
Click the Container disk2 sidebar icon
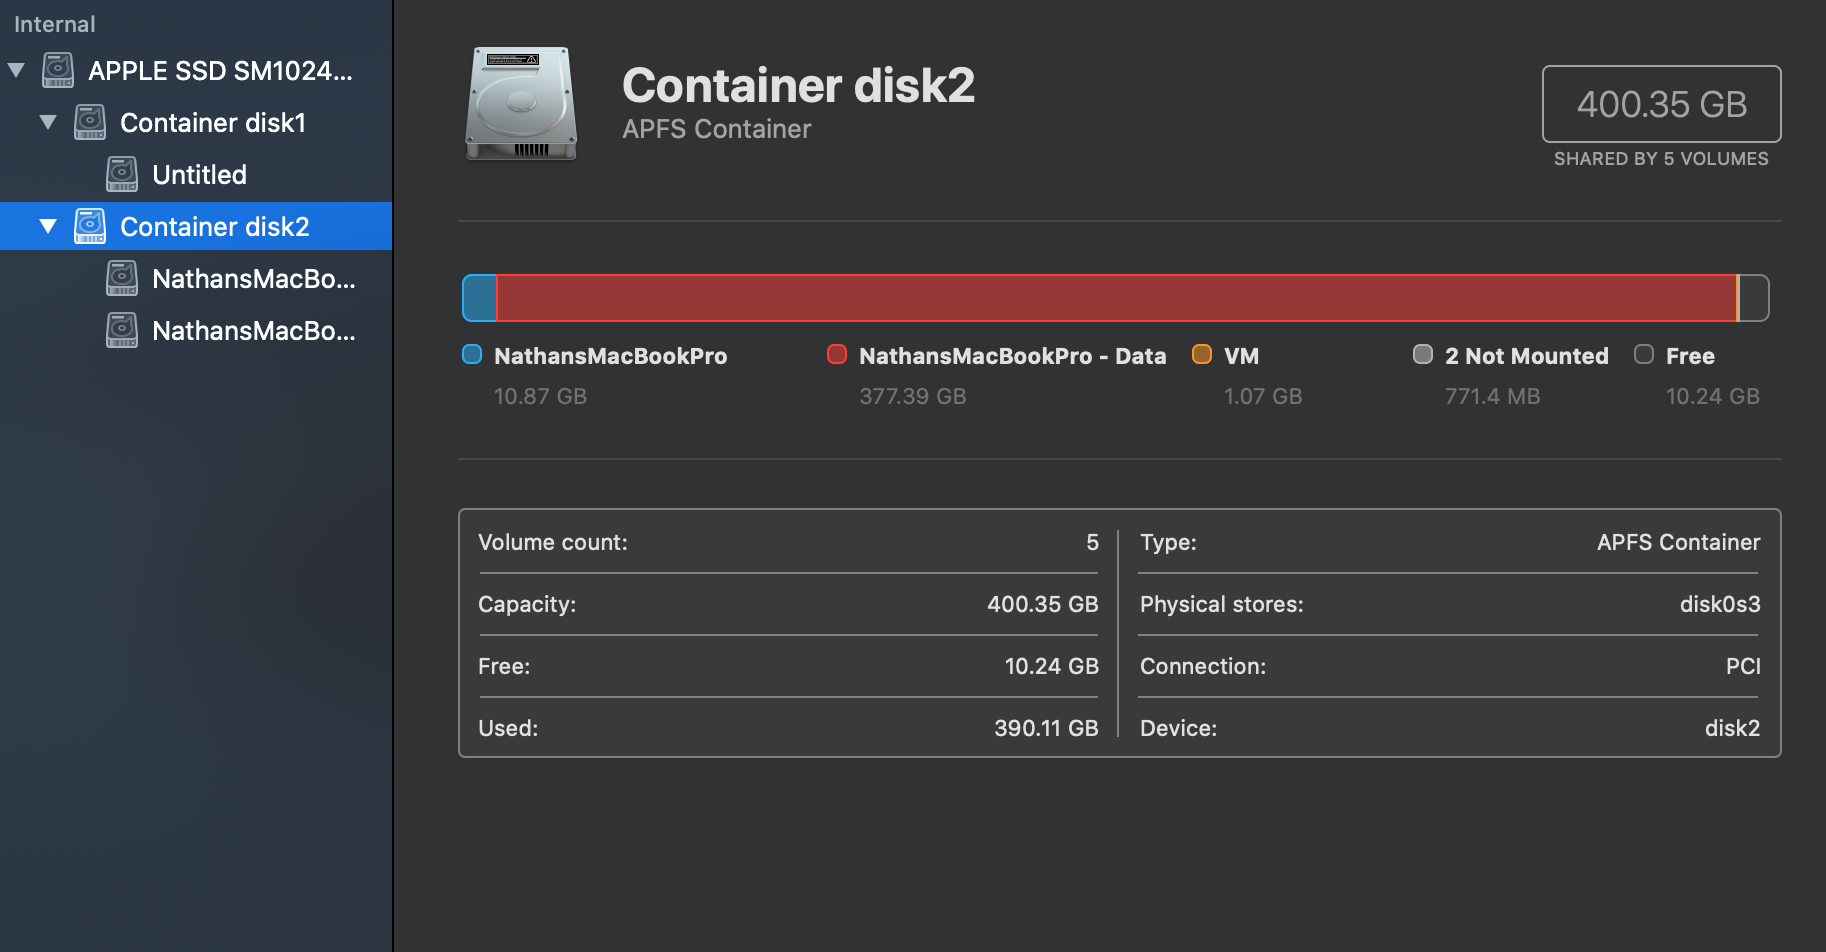pyautogui.click(x=90, y=227)
